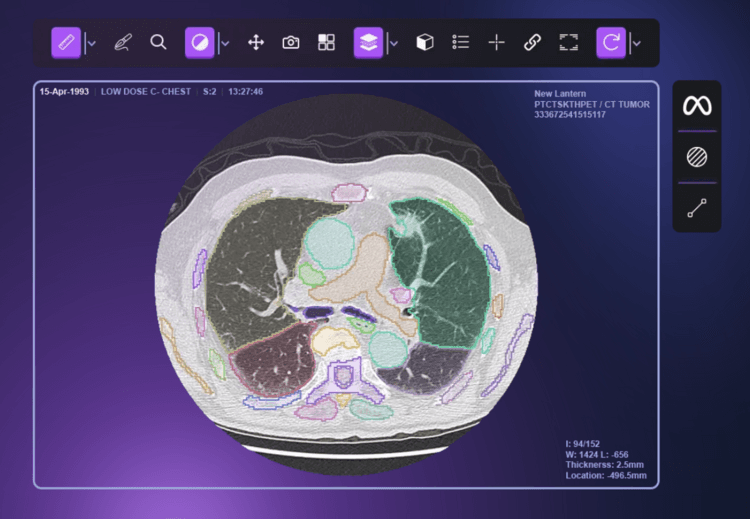Select the scalpel annotation tool
Screen dimensions: 750x519
[123, 43]
